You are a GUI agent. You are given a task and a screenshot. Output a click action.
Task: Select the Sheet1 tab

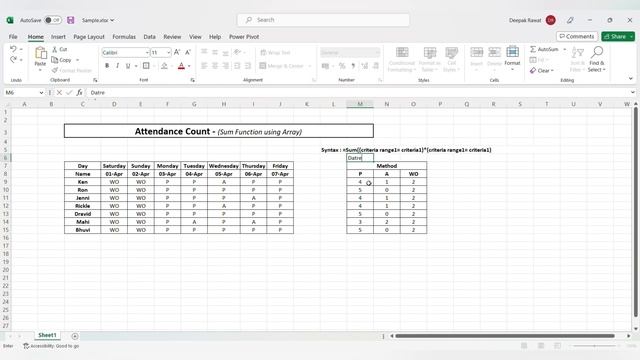tap(47, 335)
